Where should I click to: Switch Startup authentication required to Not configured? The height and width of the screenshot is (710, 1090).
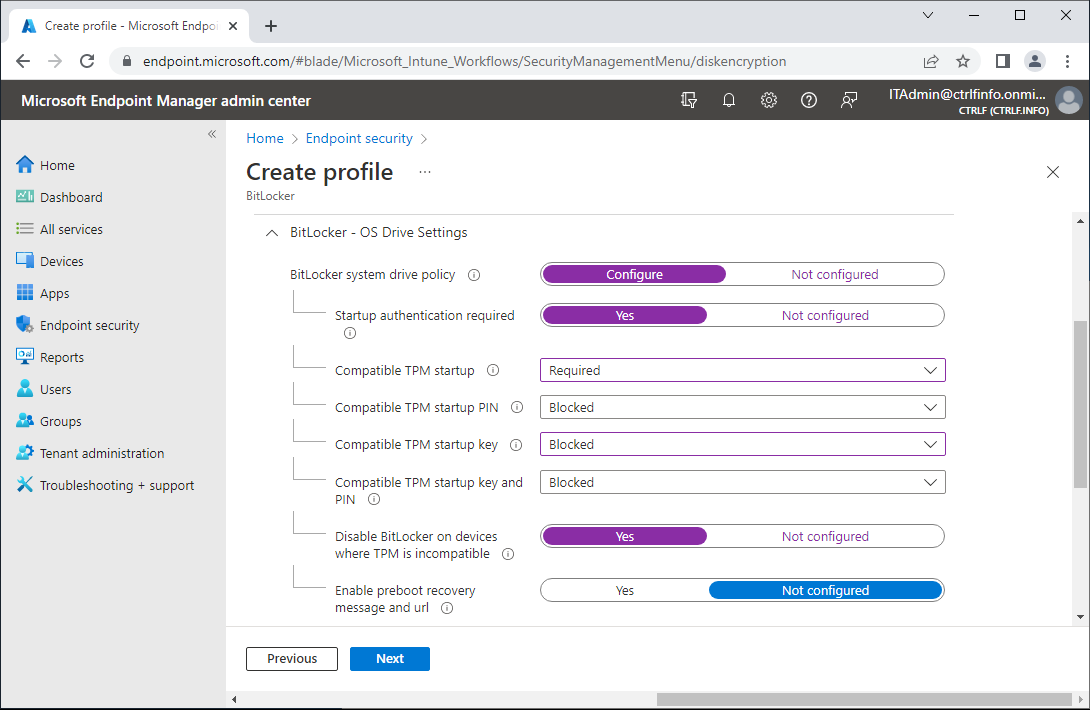coord(825,315)
